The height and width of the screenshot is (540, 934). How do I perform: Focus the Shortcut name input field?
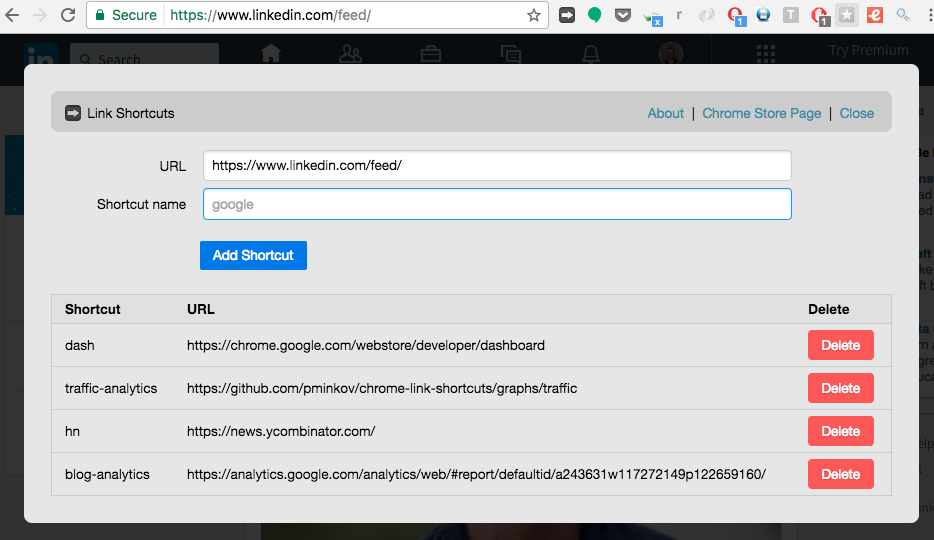point(497,204)
